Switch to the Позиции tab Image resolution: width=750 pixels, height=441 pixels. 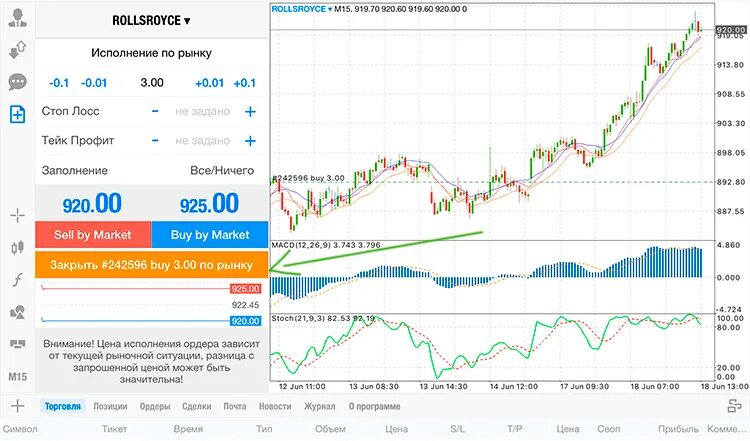click(x=110, y=406)
